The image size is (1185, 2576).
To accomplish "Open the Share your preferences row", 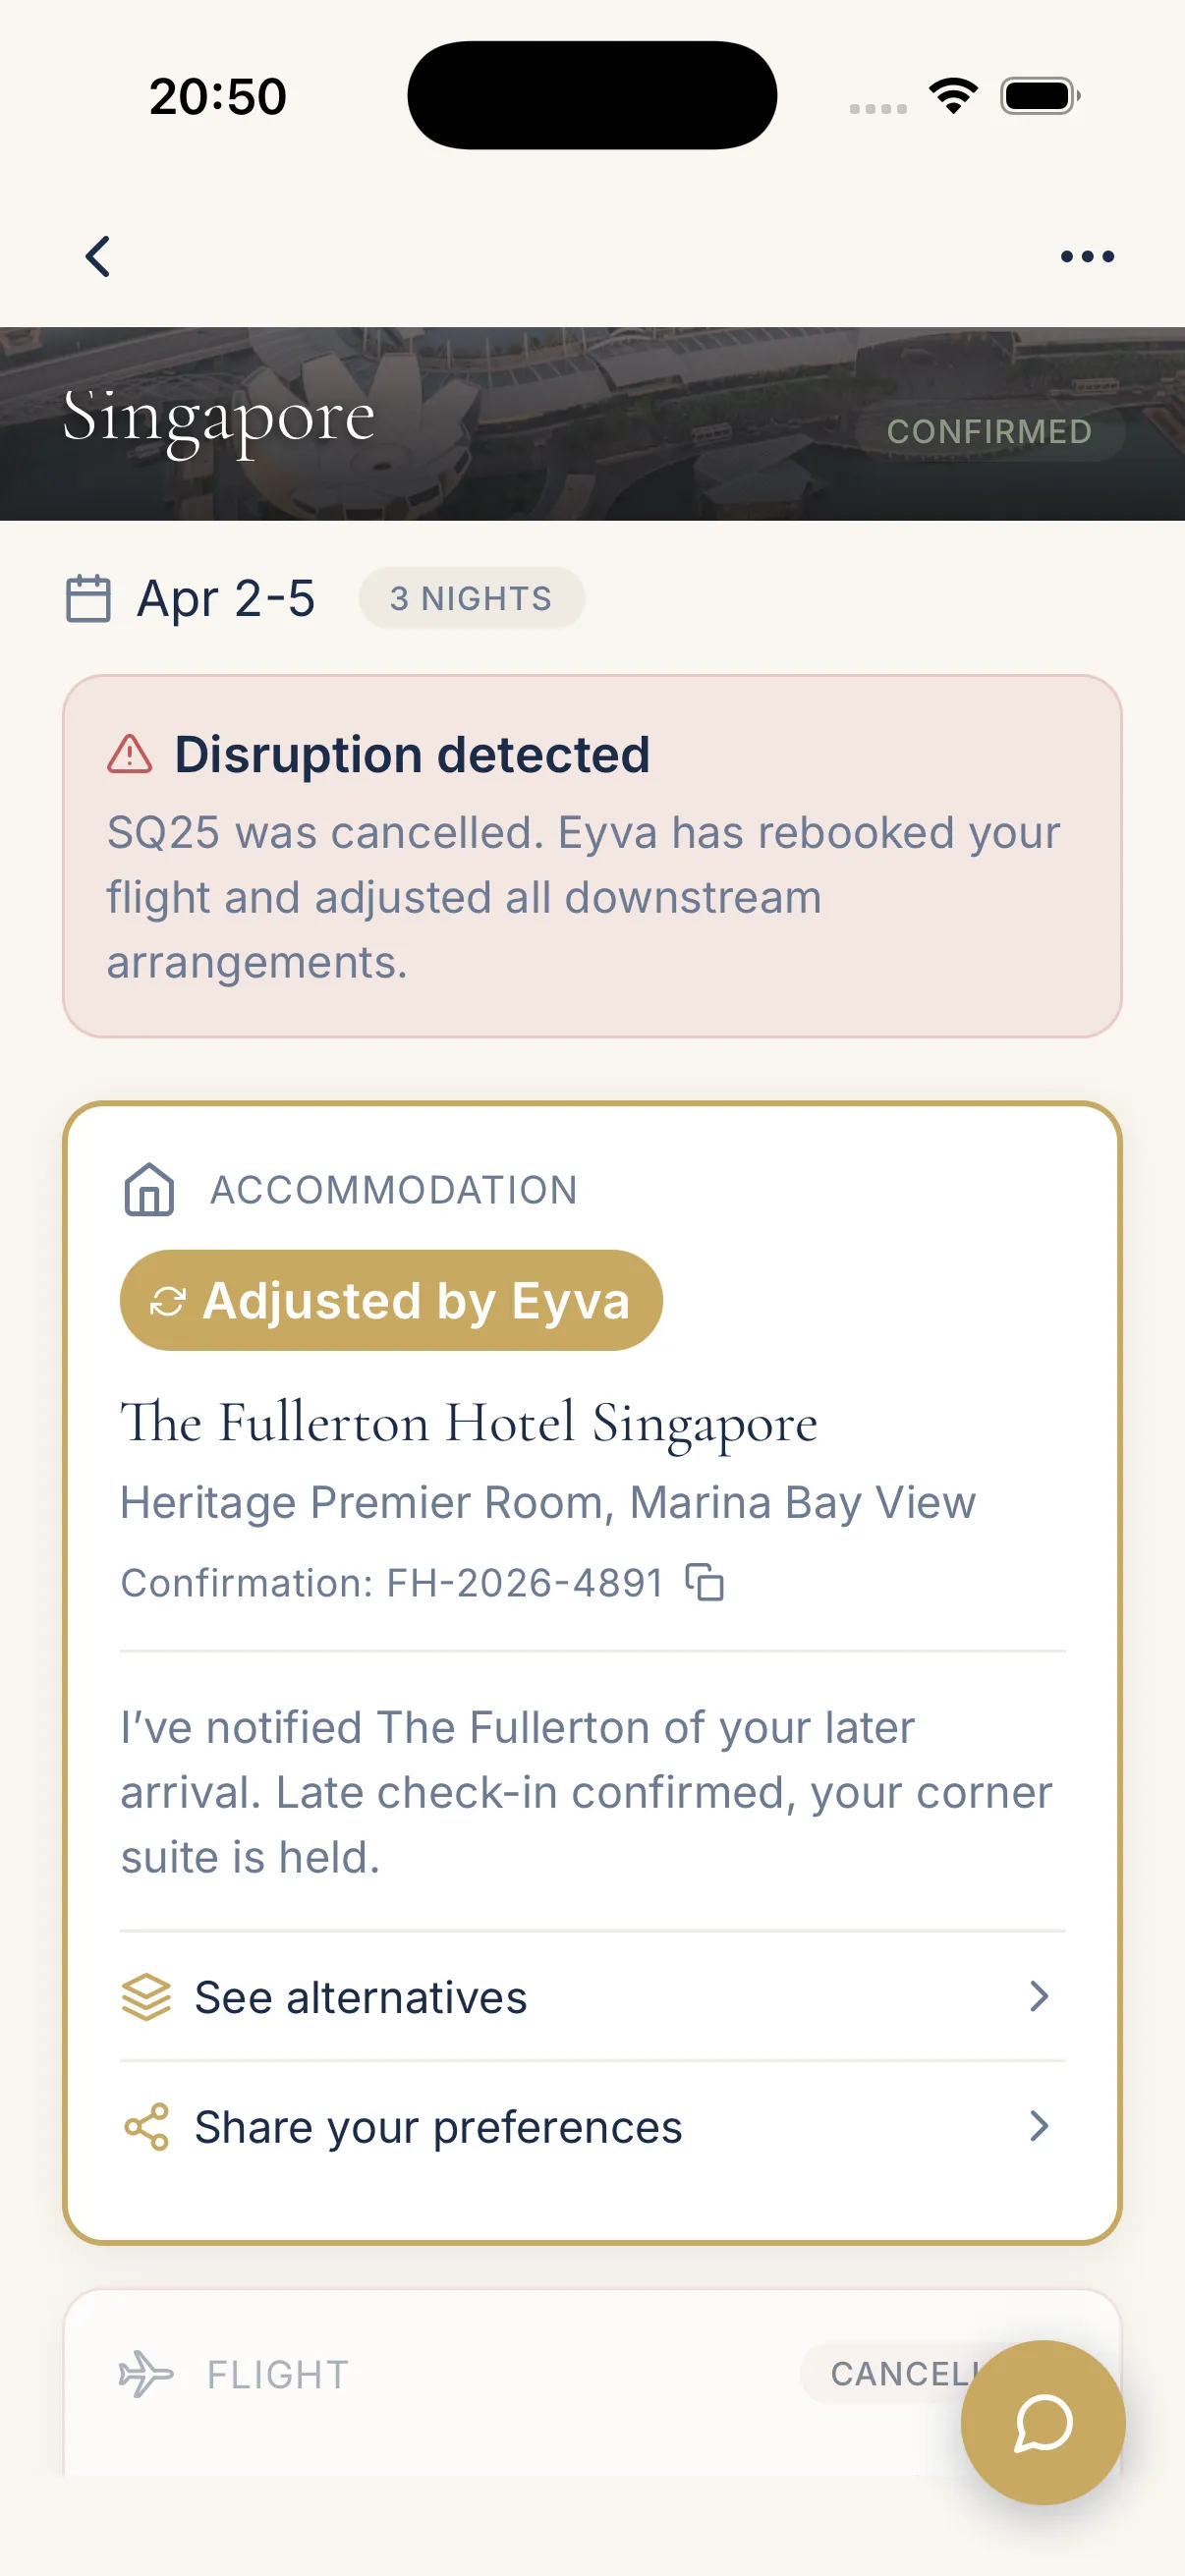I will pos(590,2126).
